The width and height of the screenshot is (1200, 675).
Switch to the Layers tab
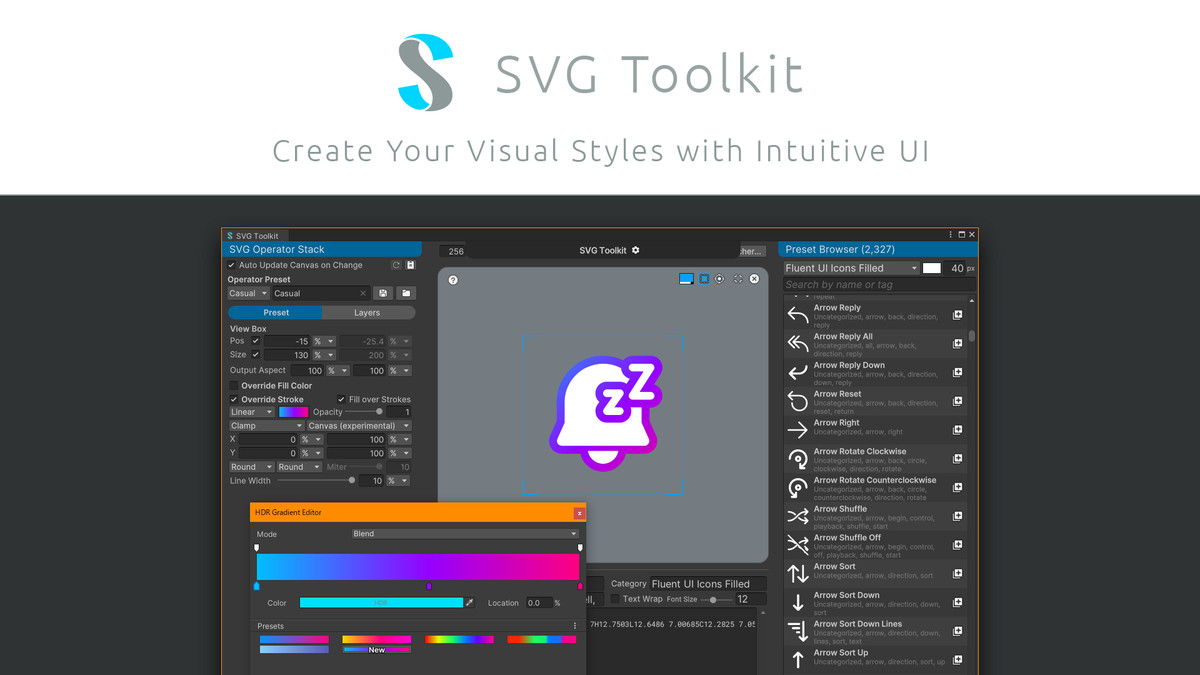(367, 313)
